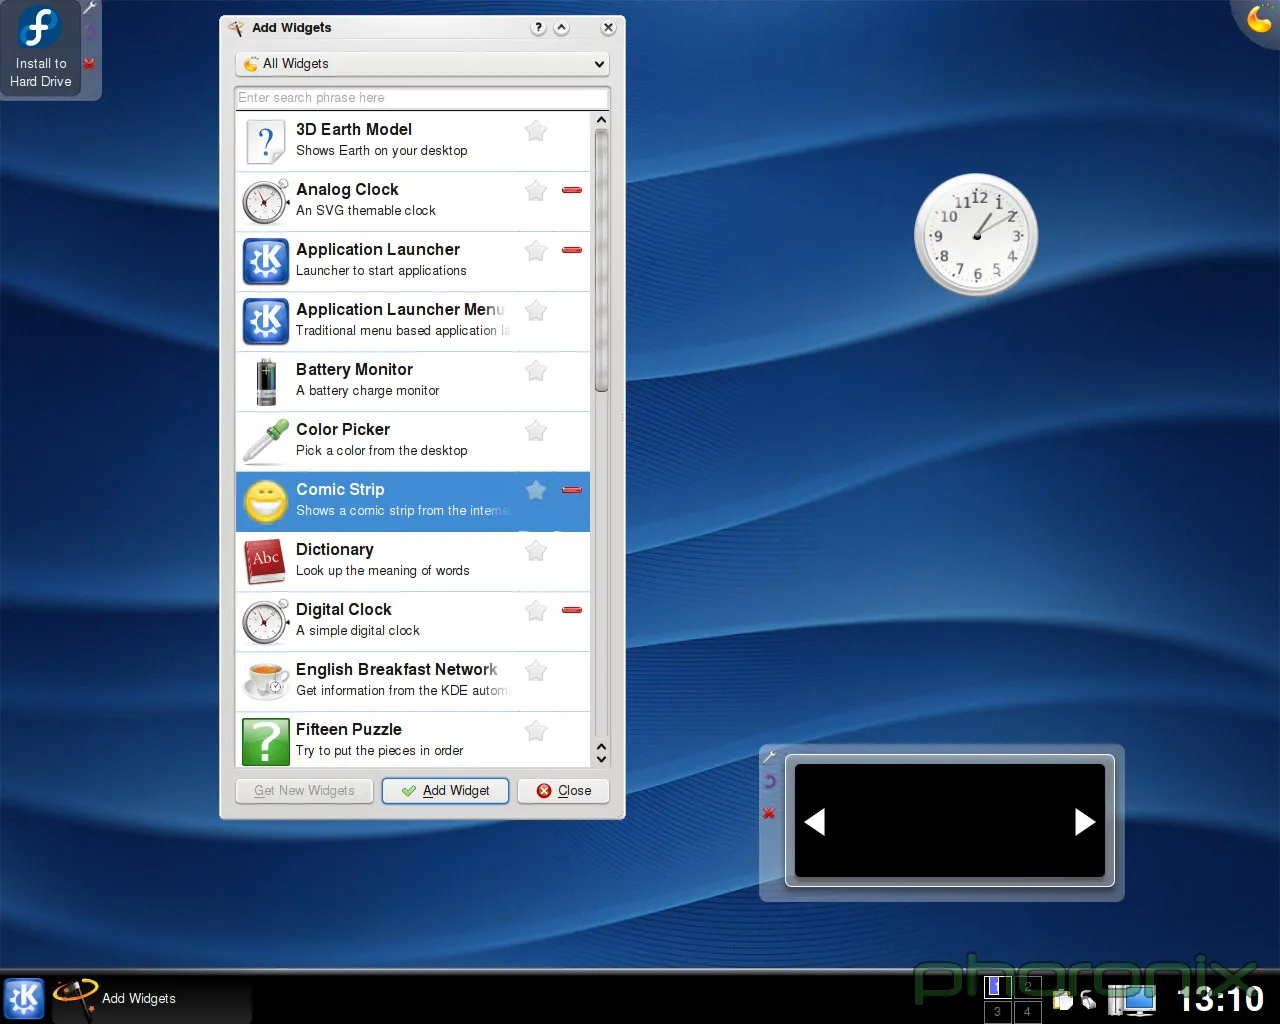Viewport: 1280px width, 1024px height.
Task: Shade the Add Widgets window with the up arrow
Action: tap(562, 28)
